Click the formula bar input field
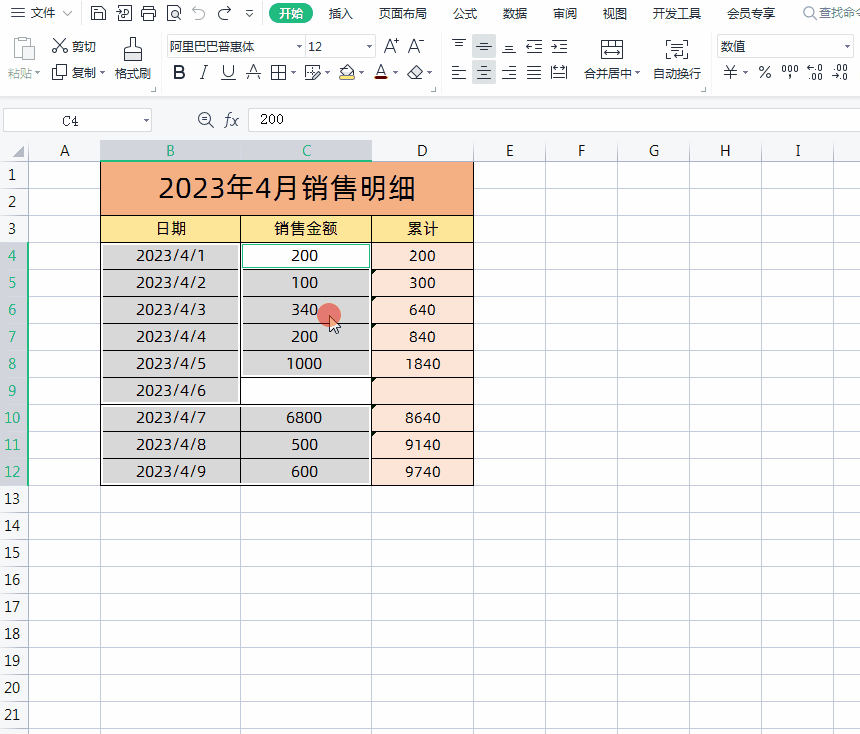This screenshot has height=734, width=860. click(554, 120)
